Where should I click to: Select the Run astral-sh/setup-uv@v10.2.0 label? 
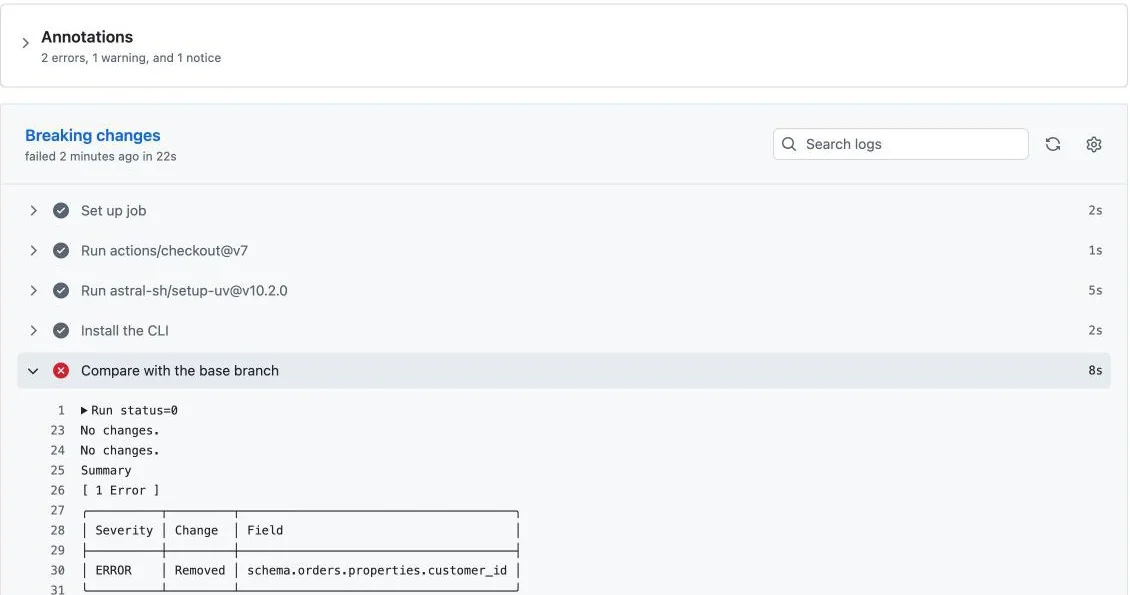click(184, 290)
